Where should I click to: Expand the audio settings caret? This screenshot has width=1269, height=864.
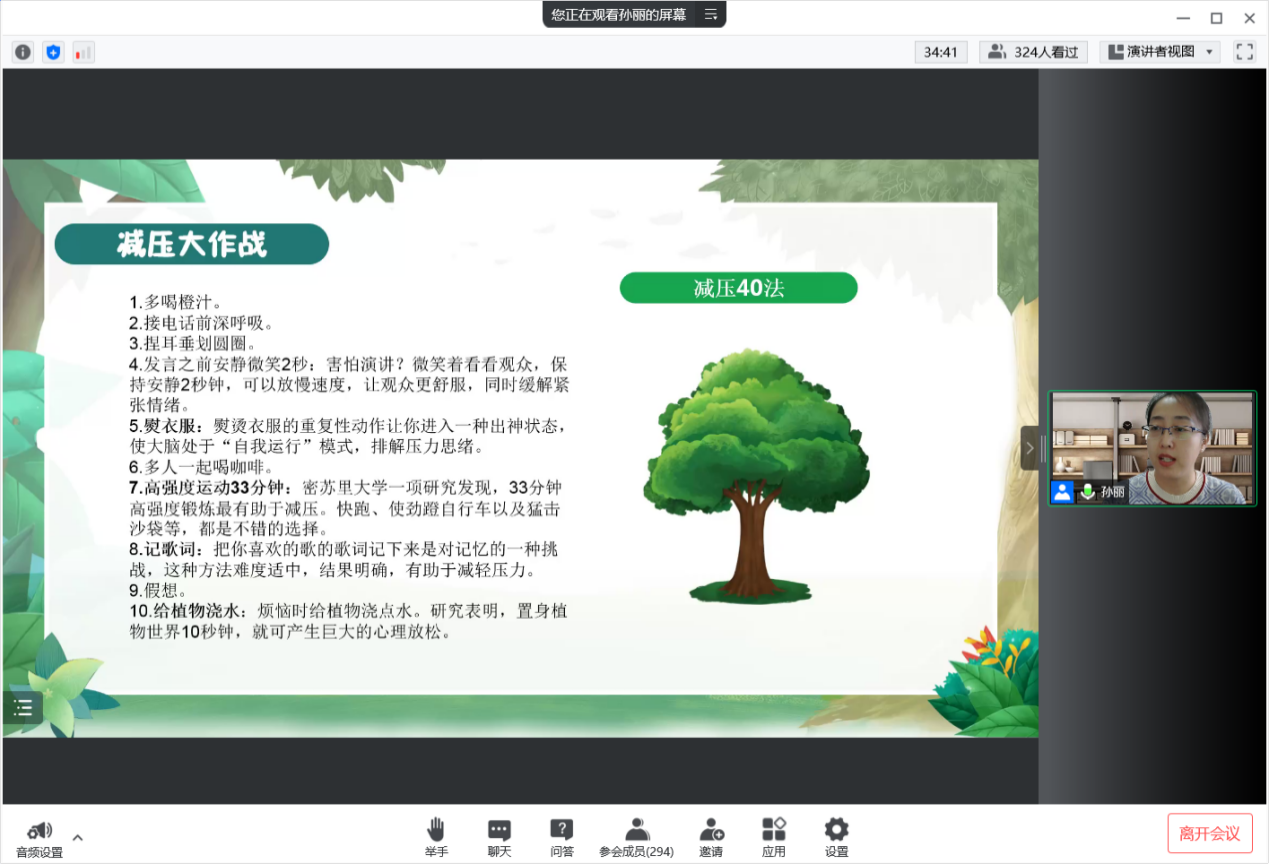[78, 838]
